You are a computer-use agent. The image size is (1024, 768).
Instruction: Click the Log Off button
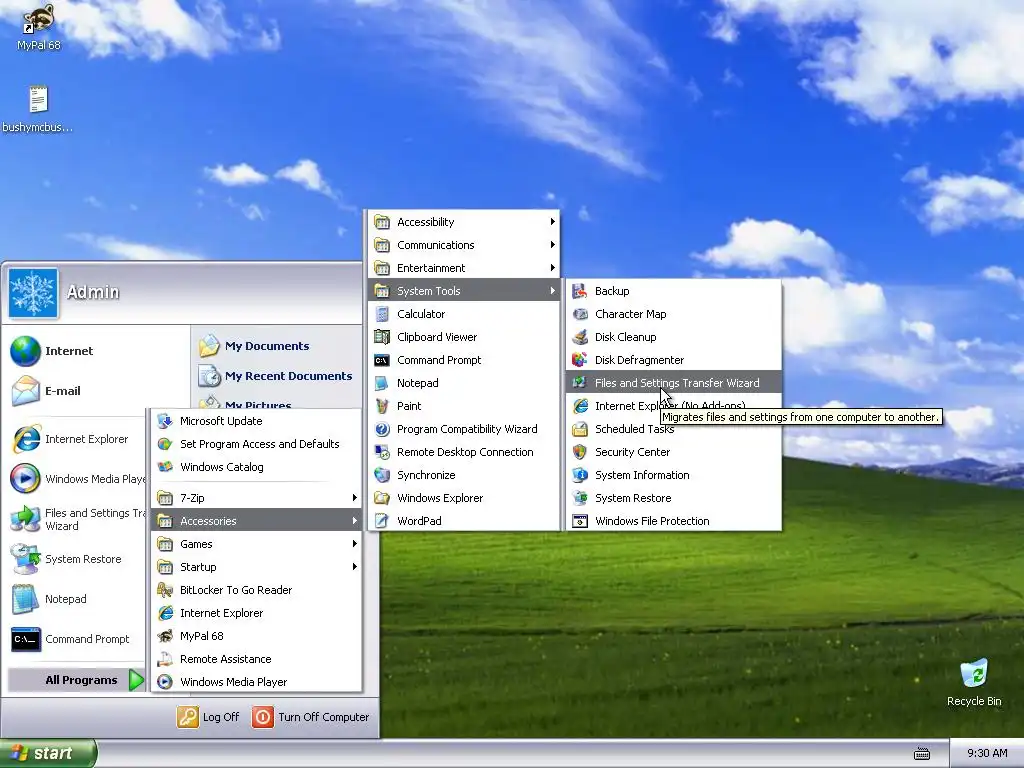(x=208, y=717)
